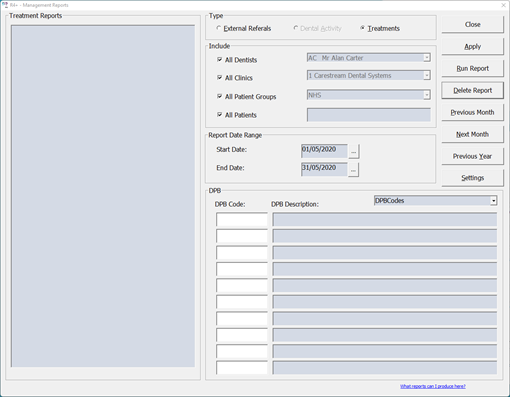Click inside the Treatment Reports list

click(103, 196)
